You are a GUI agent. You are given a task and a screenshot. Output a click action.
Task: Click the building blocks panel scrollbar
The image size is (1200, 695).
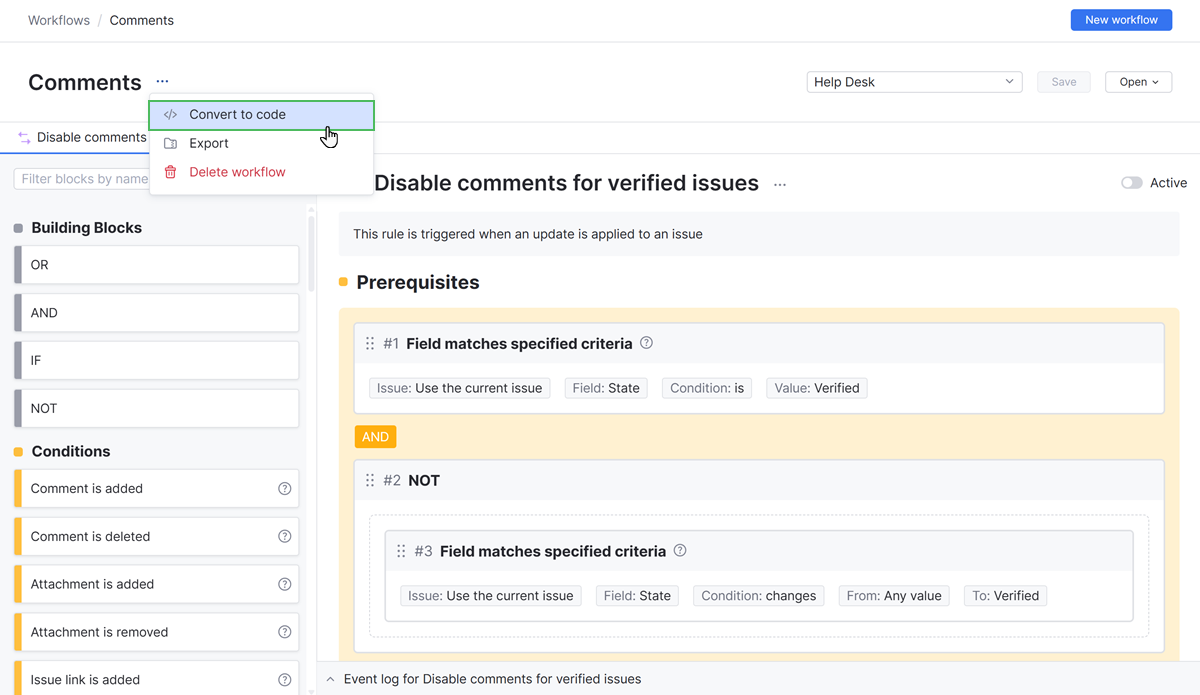tap(311, 250)
